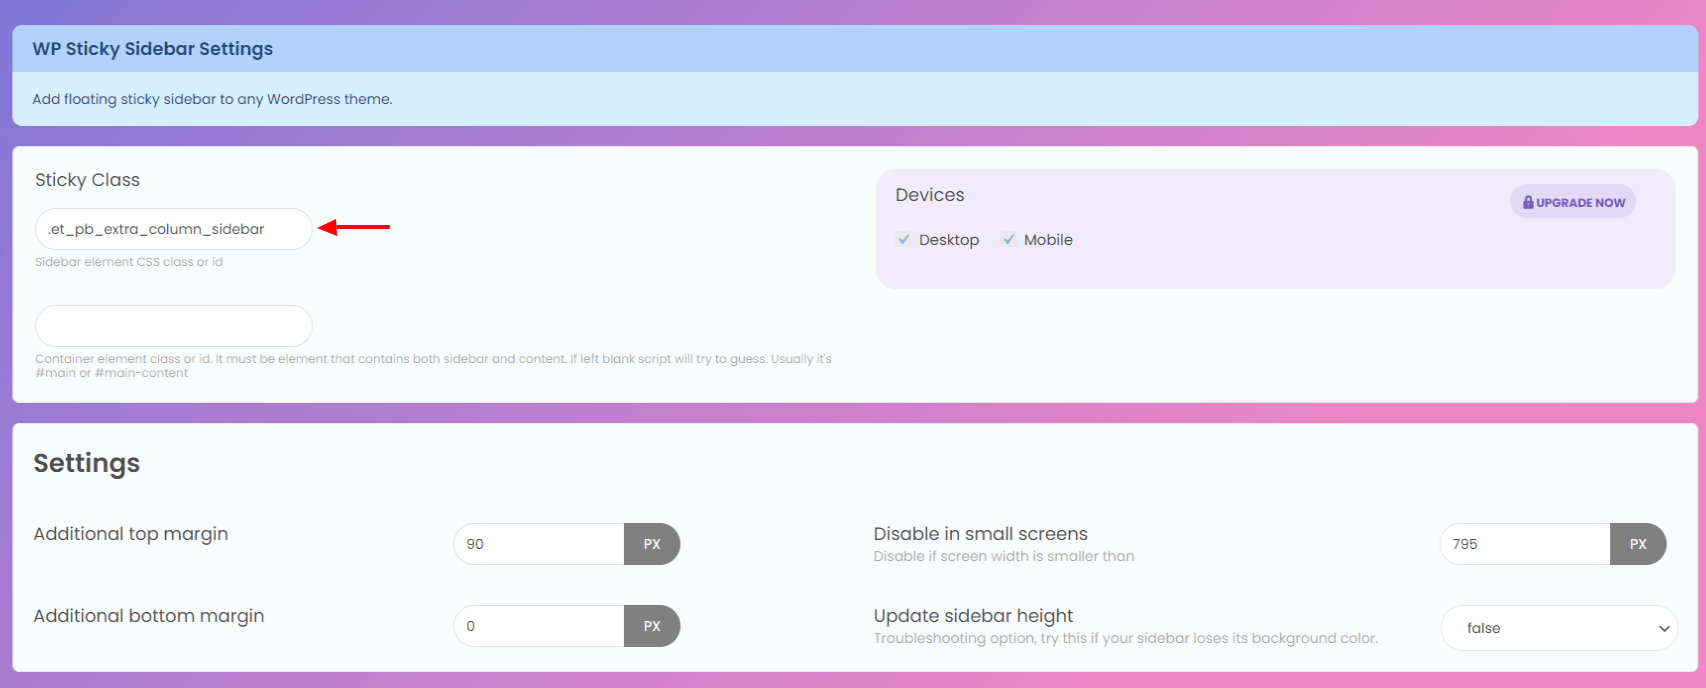Click the 'Devices' heading

pyautogui.click(x=930, y=195)
